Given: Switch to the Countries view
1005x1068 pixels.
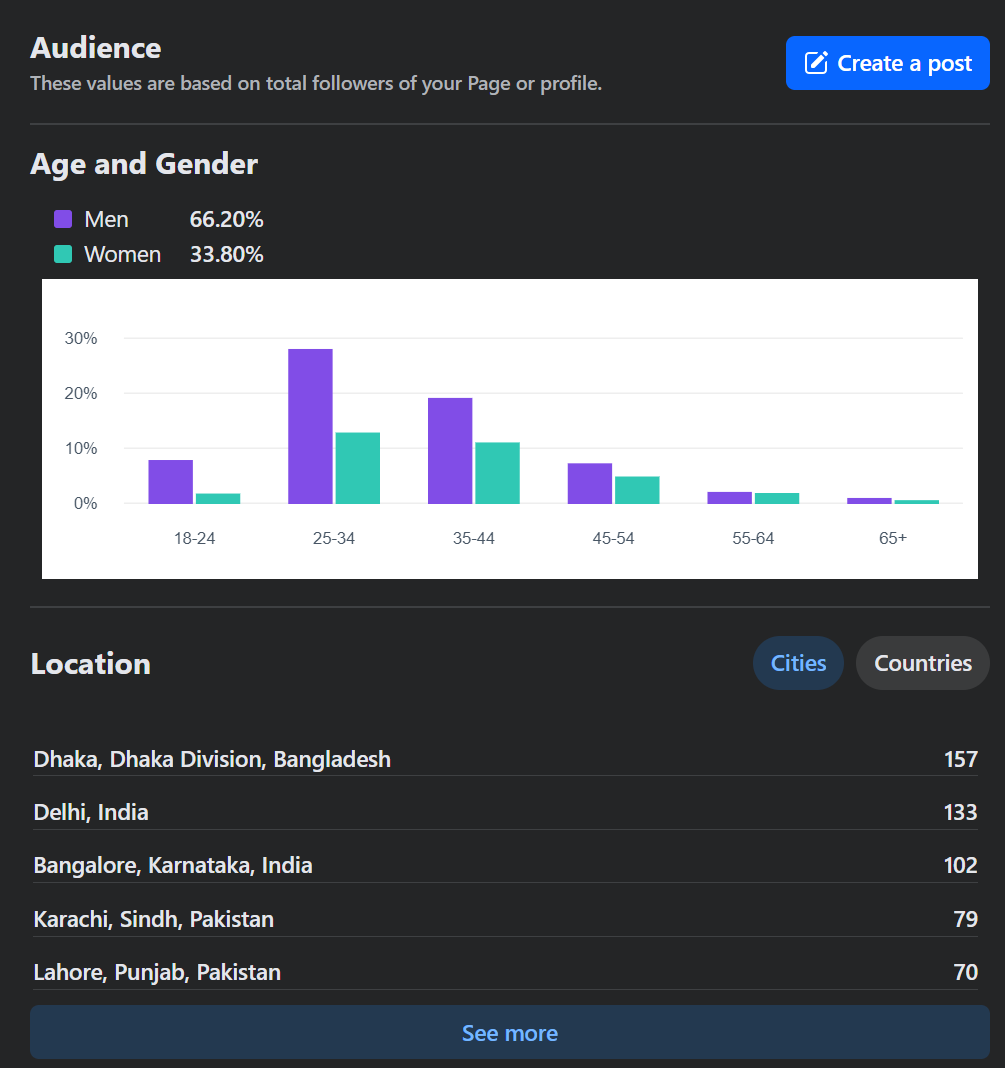Looking at the screenshot, I should coord(921,662).
